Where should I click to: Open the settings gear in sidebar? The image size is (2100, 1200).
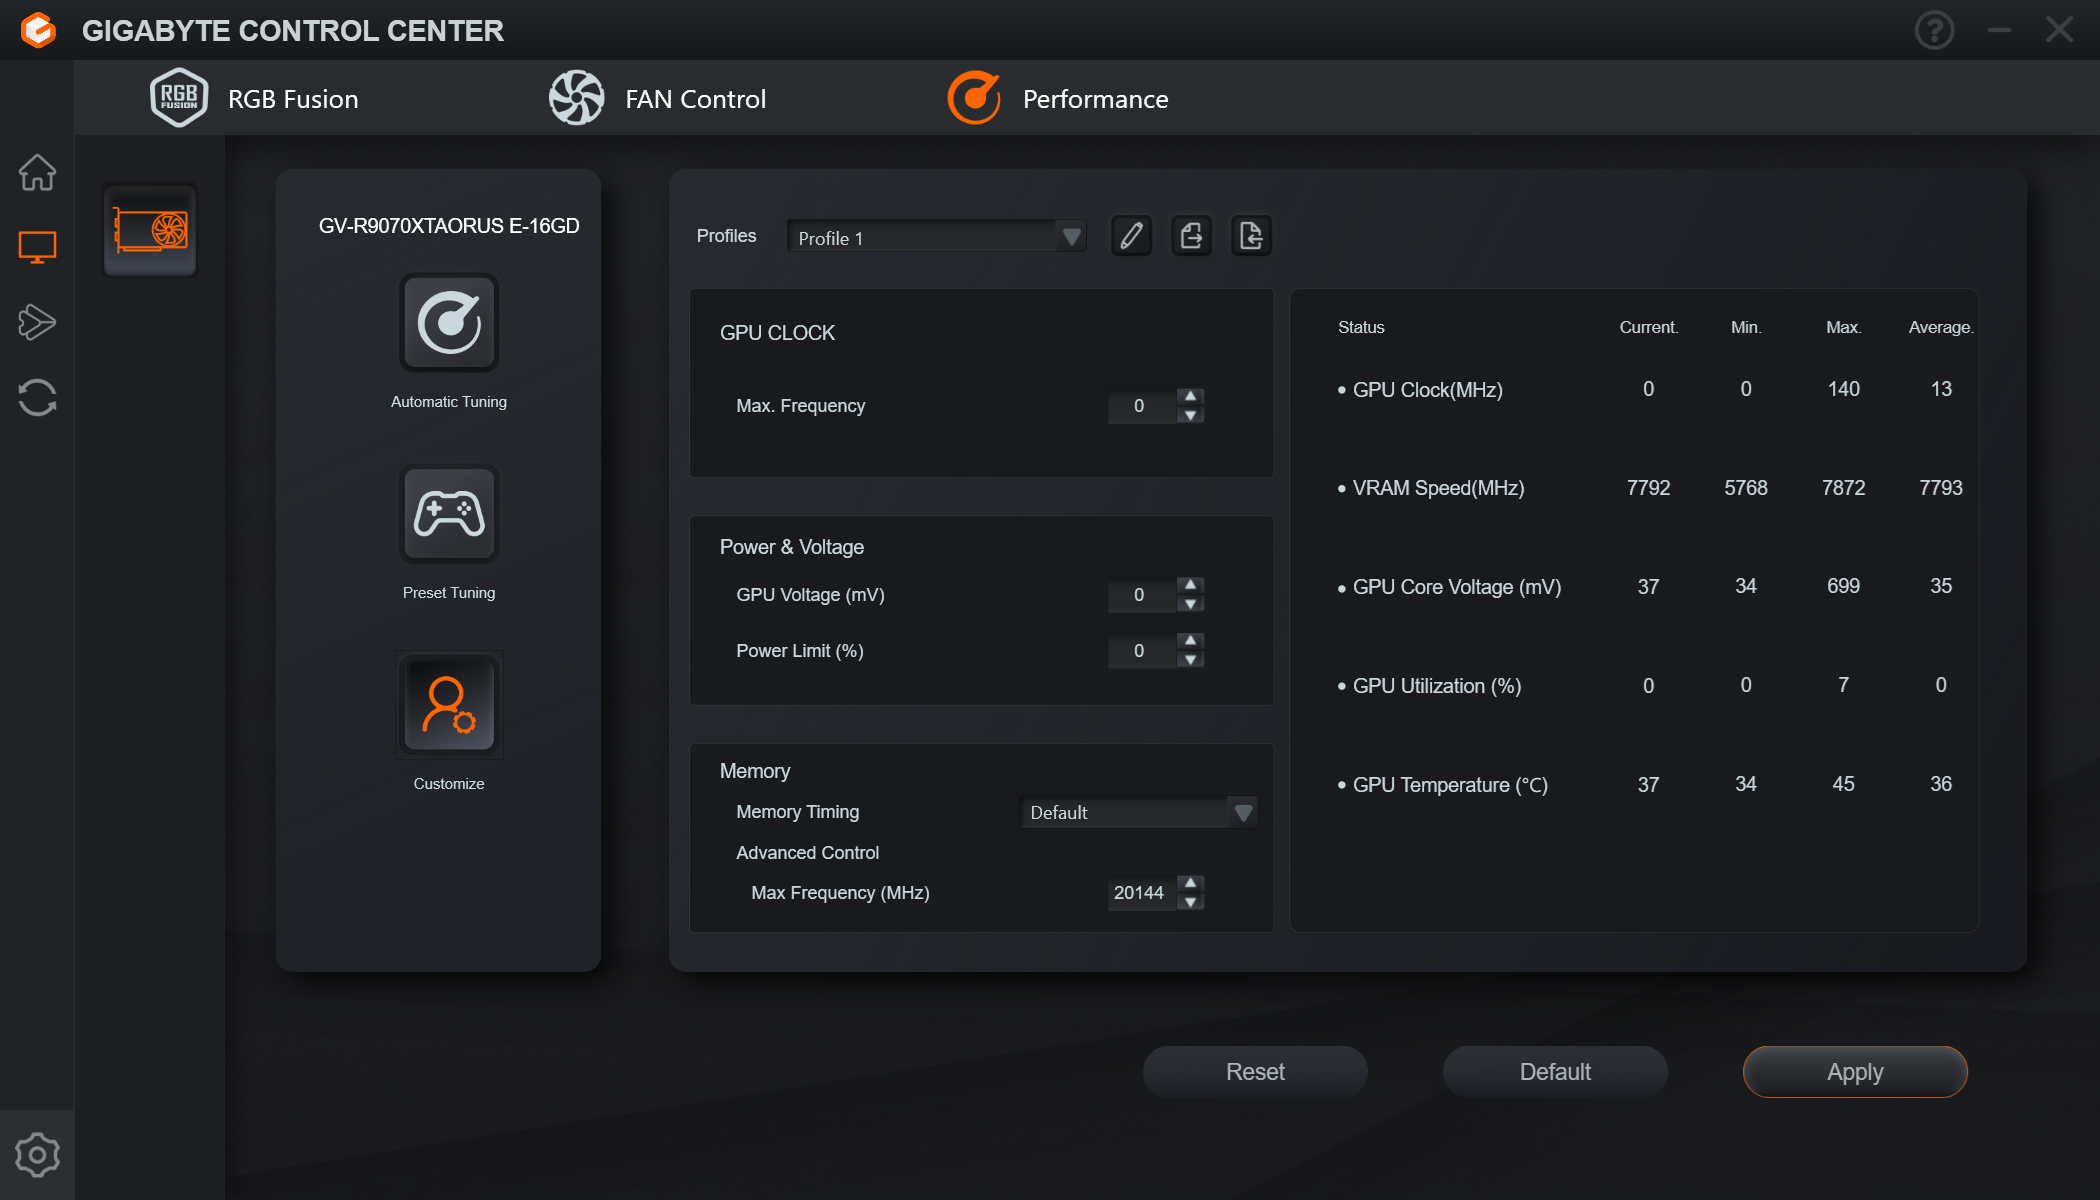pyautogui.click(x=37, y=1155)
